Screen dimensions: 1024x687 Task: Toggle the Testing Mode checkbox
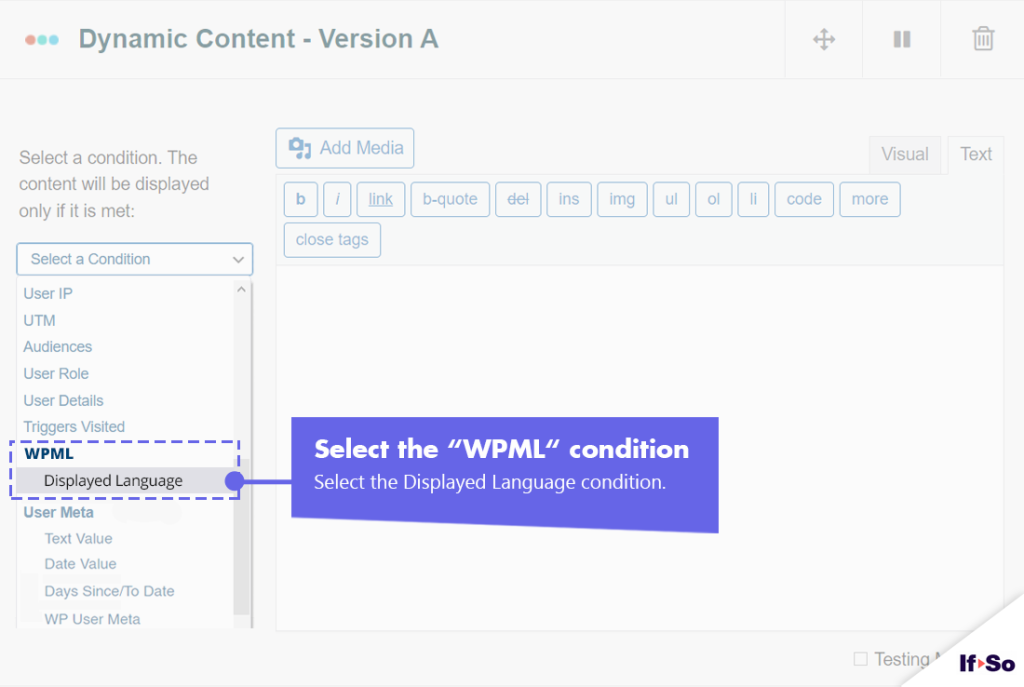pyautogui.click(x=860, y=659)
